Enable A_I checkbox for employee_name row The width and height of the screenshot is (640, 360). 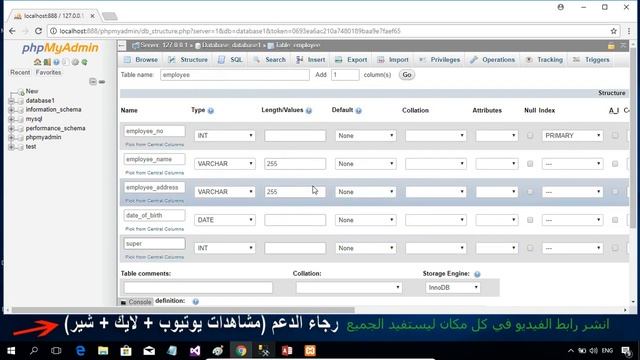click(x=615, y=164)
